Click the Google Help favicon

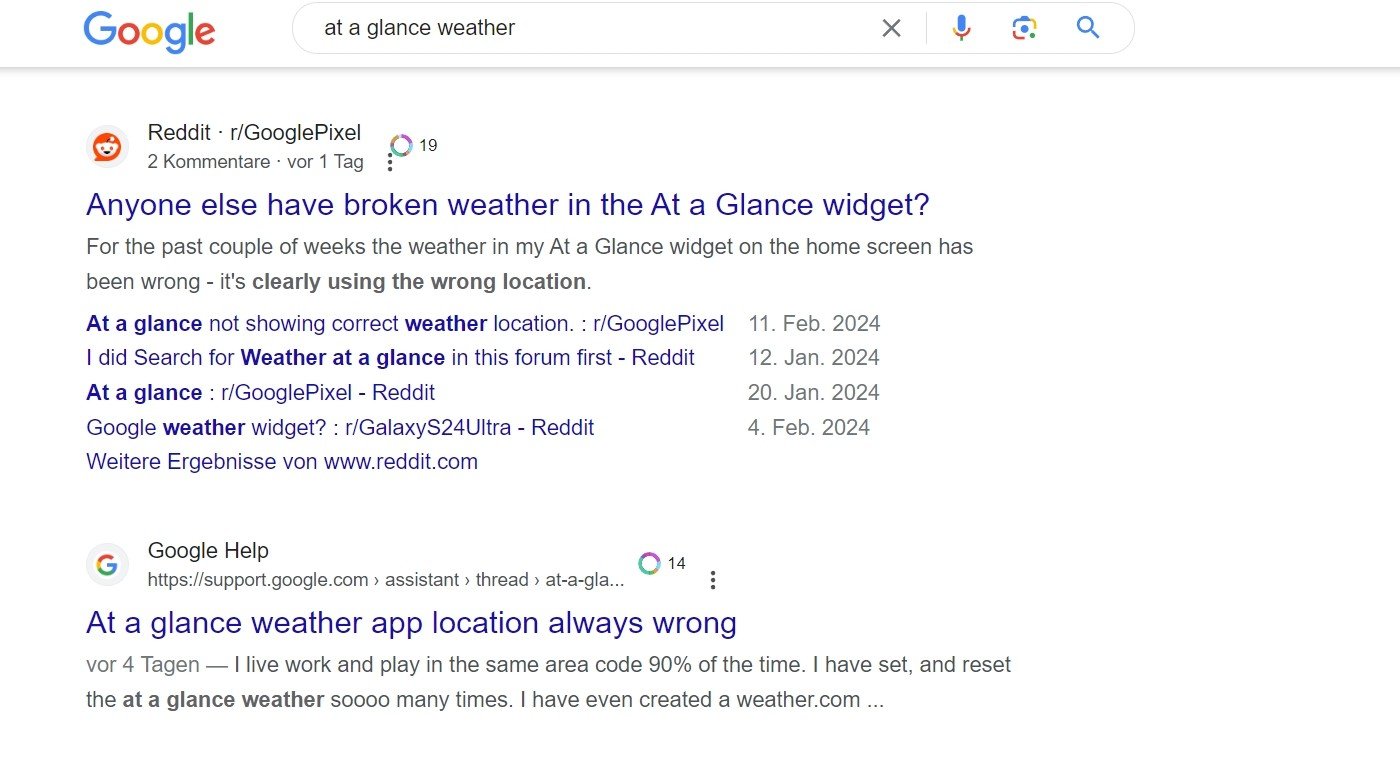pyautogui.click(x=107, y=565)
